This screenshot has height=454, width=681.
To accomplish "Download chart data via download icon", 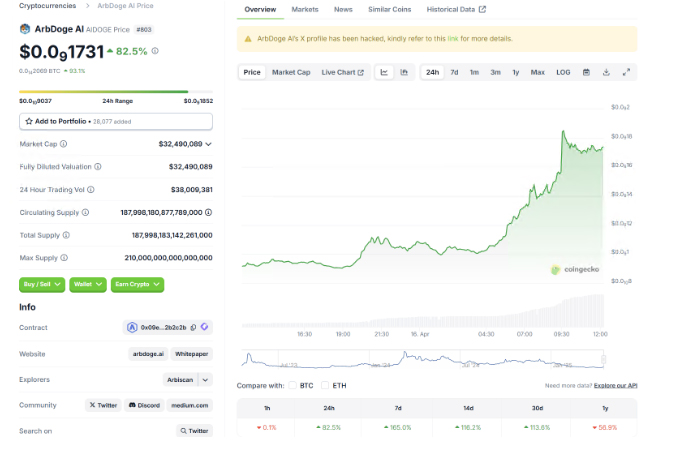I will point(607,72).
